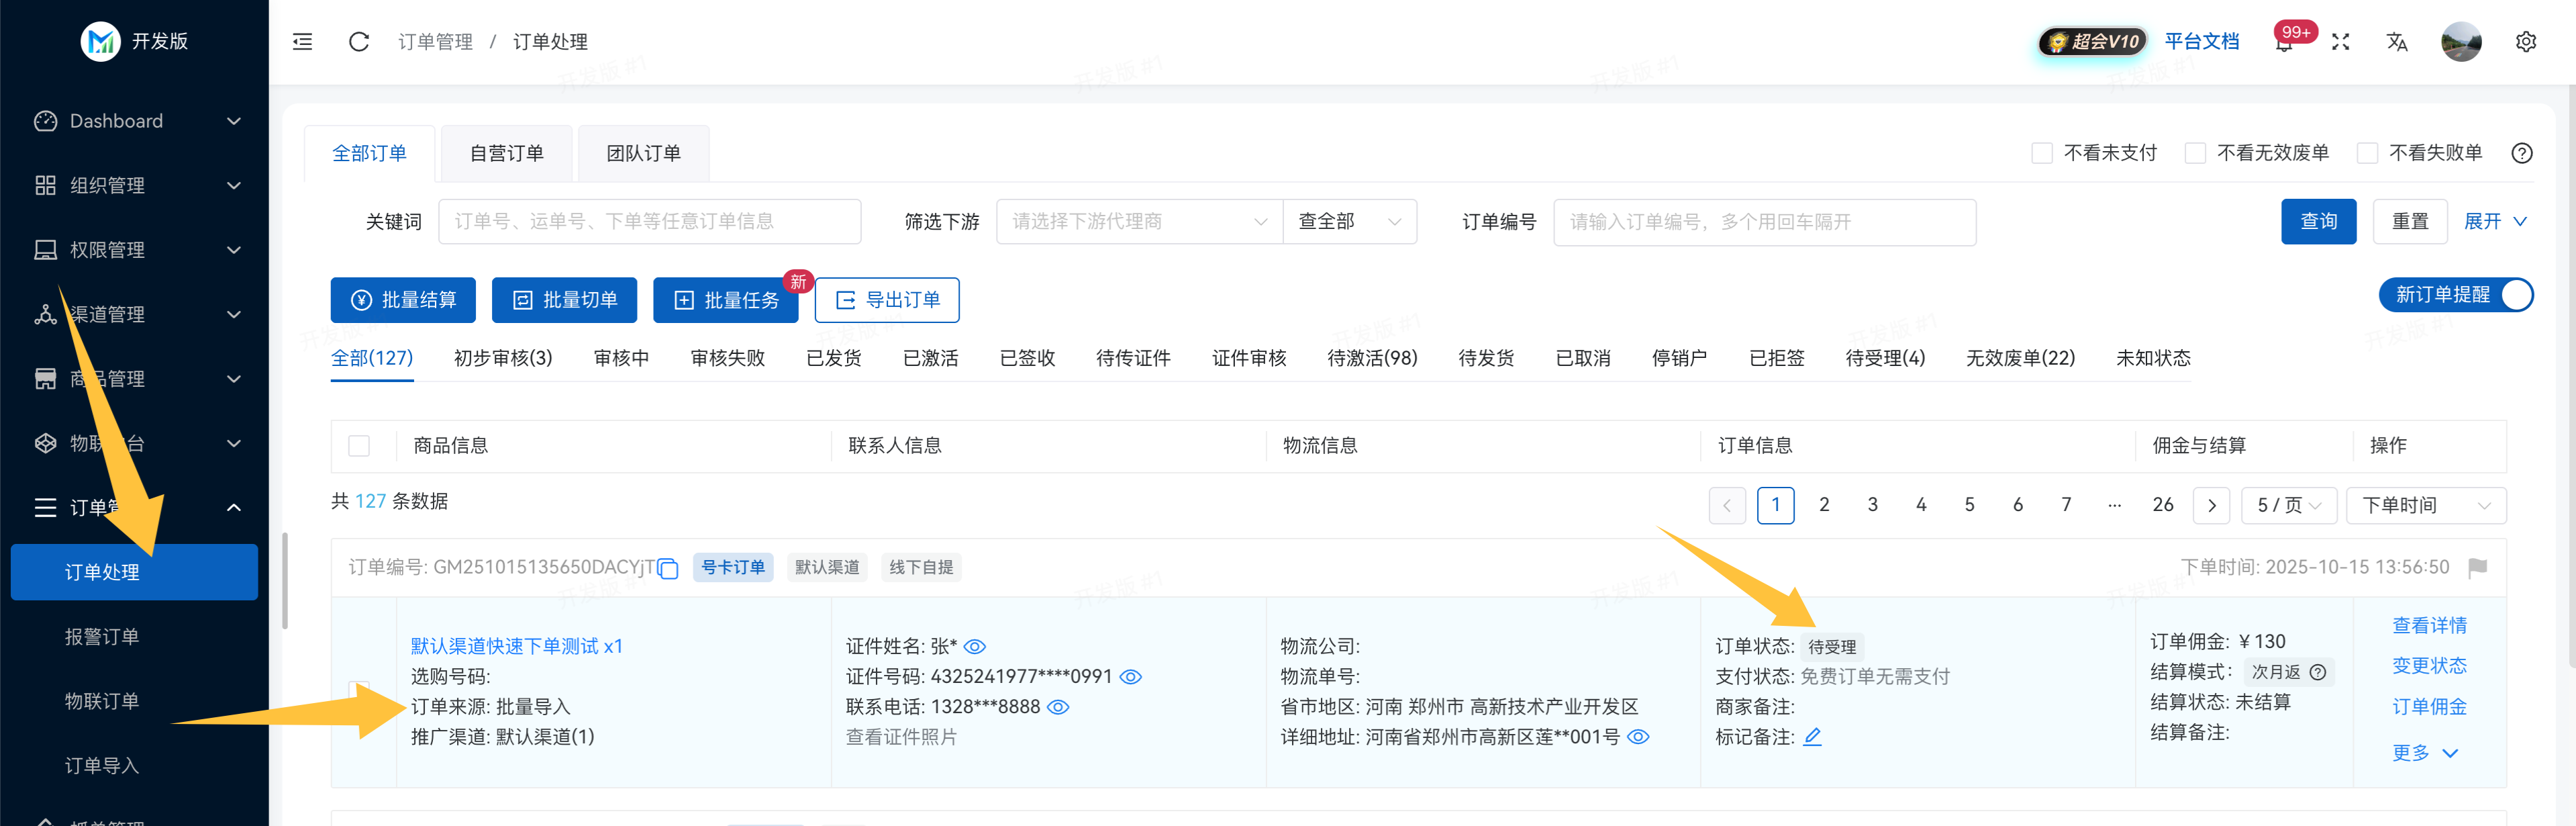Screen dimensions: 2576x826
Task: Click the order flag marker icon
Action: tap(2477, 568)
